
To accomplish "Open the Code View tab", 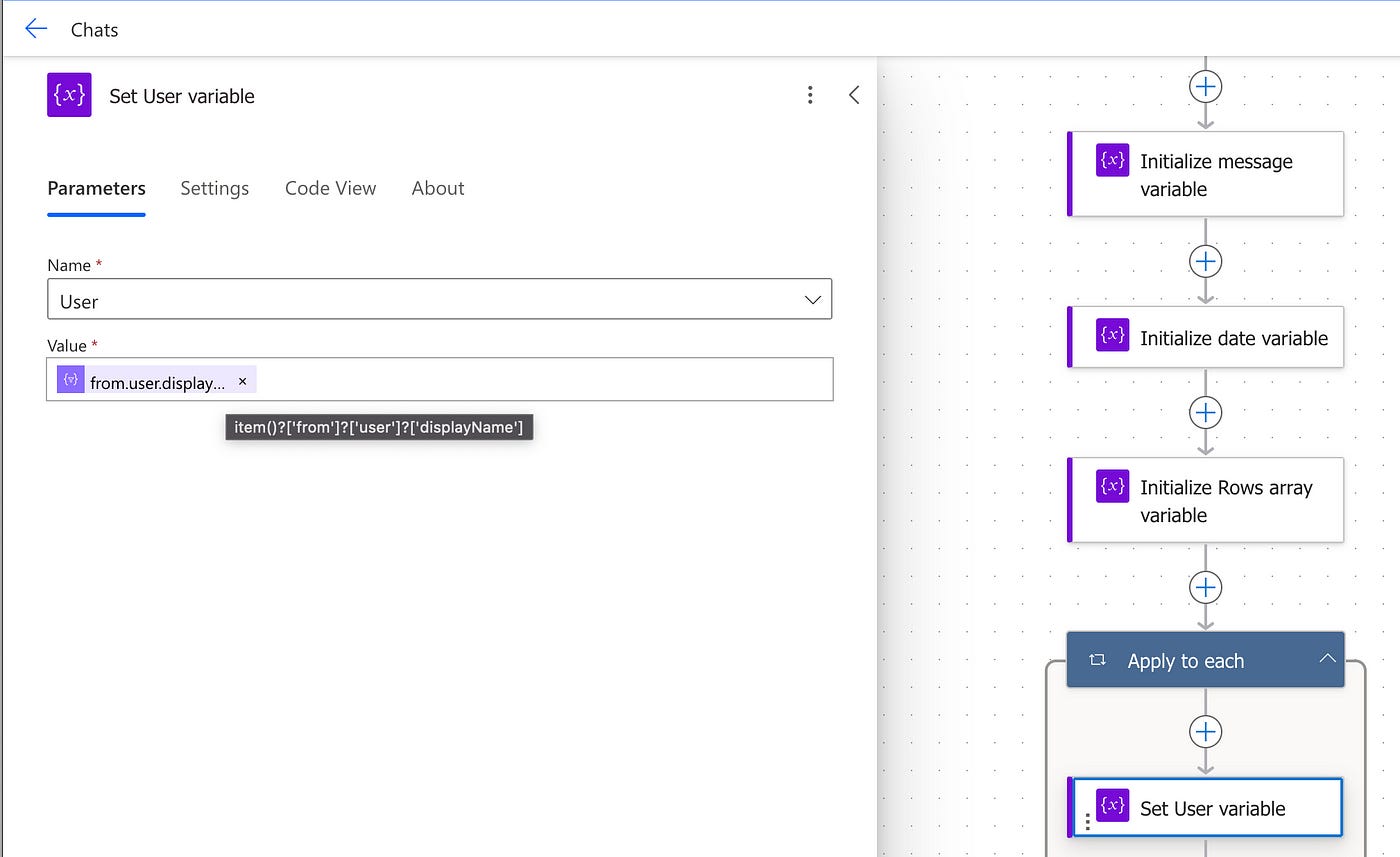I will (330, 188).
